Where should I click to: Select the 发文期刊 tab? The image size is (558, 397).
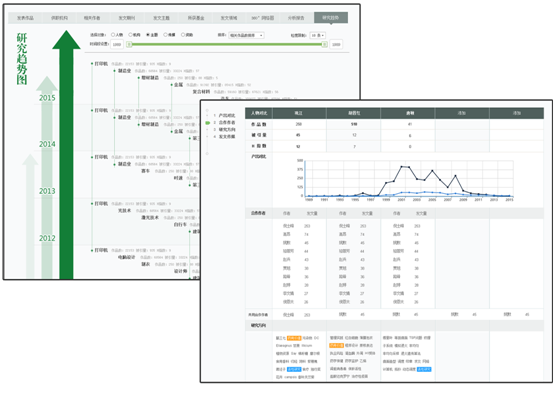[127, 18]
